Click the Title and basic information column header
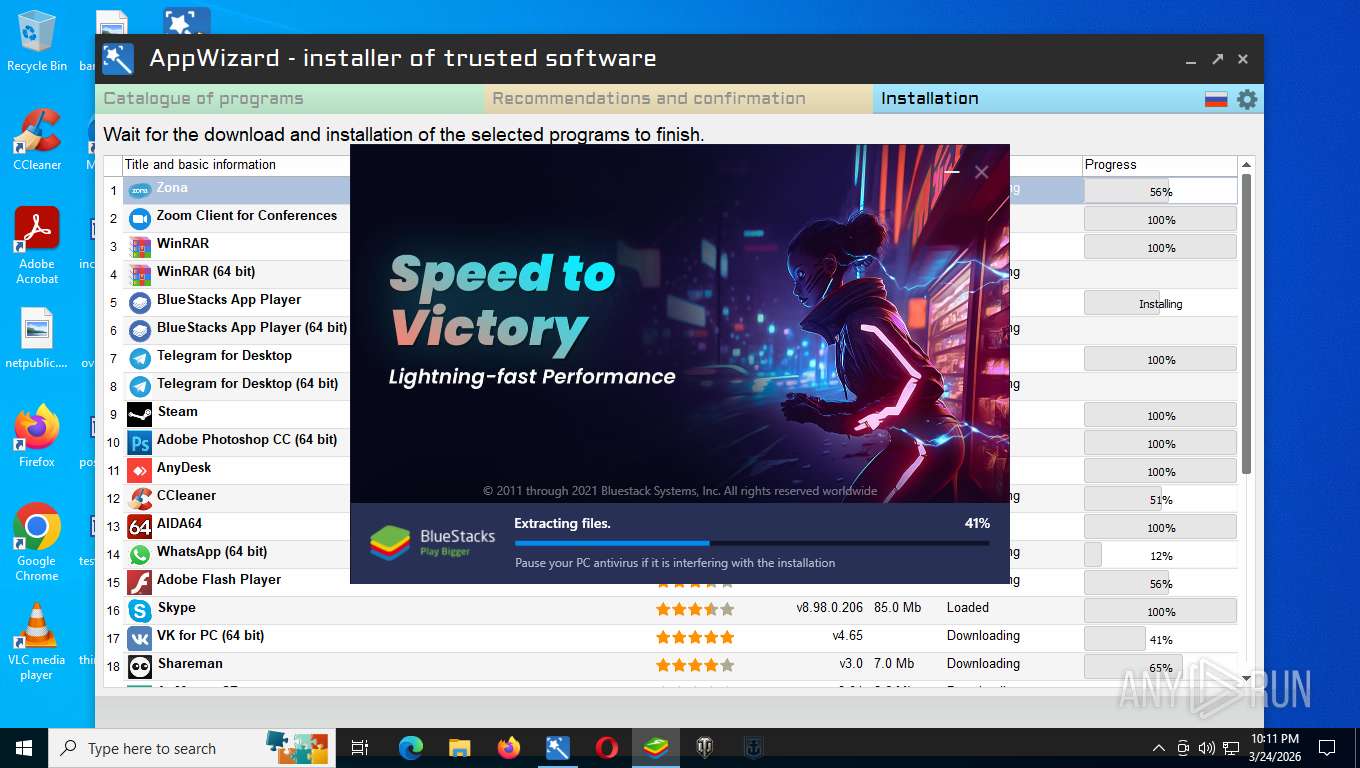 [x=200, y=165]
